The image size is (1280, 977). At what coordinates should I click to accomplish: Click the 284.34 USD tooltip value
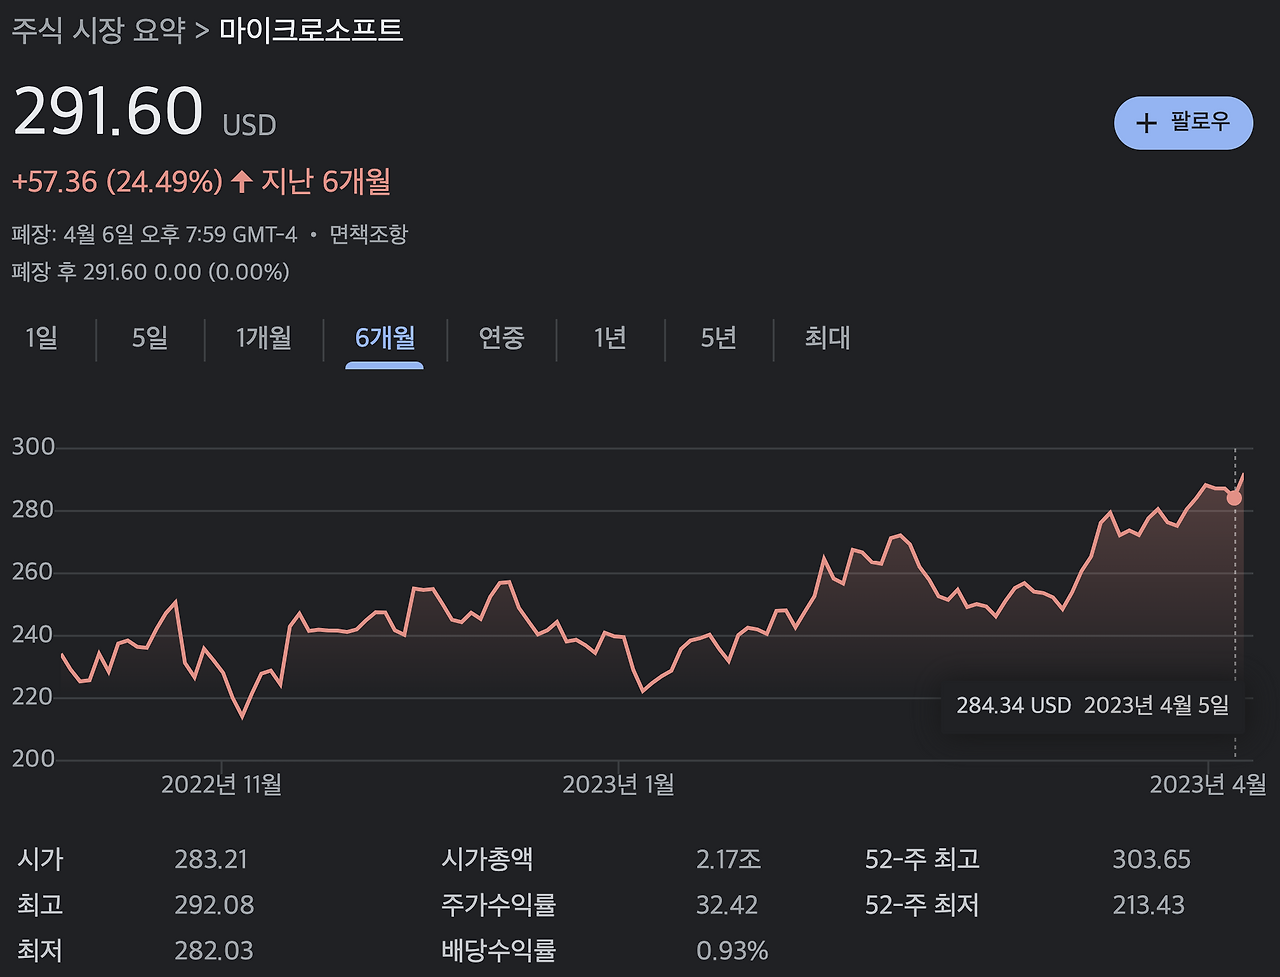point(1013,705)
